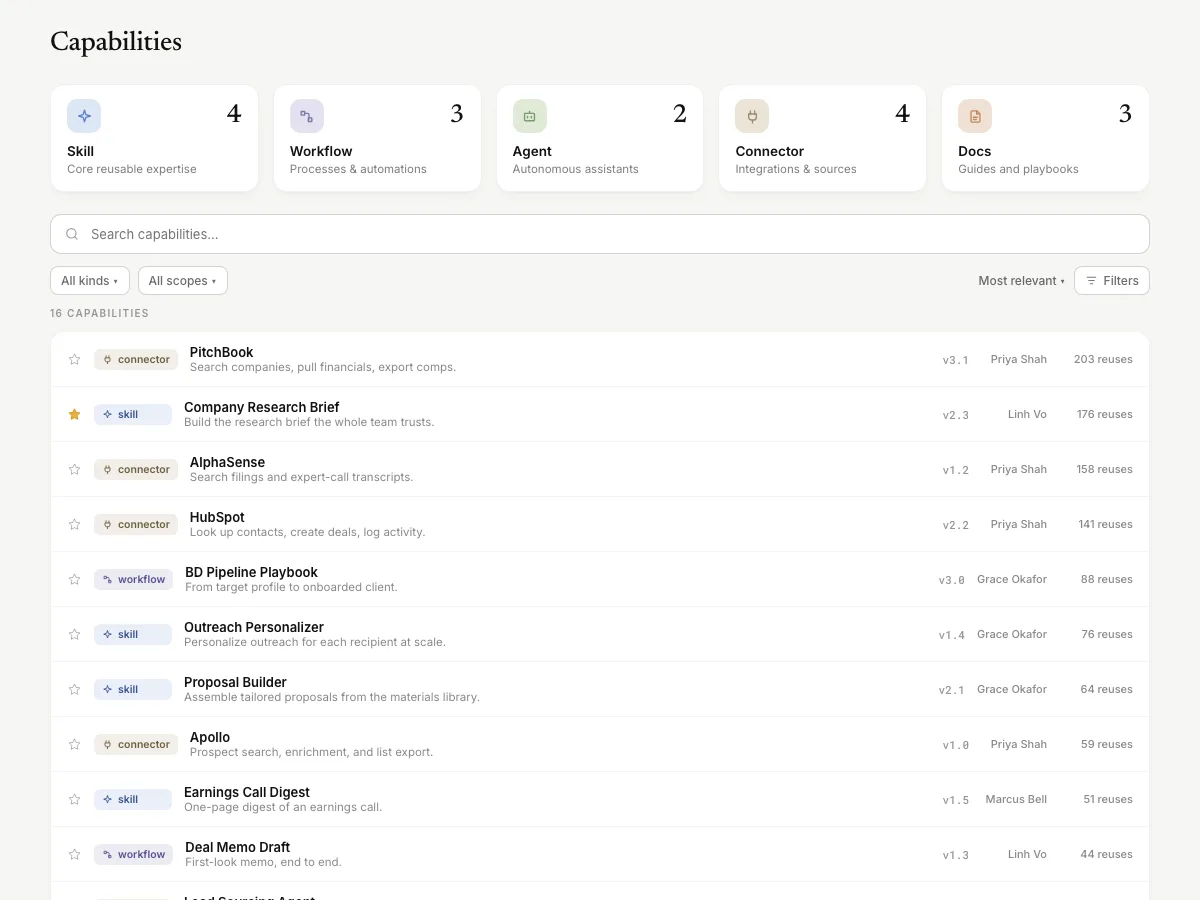Open the Outreach Personalizer title
Screen dimensions: 1200x900
click(254, 627)
